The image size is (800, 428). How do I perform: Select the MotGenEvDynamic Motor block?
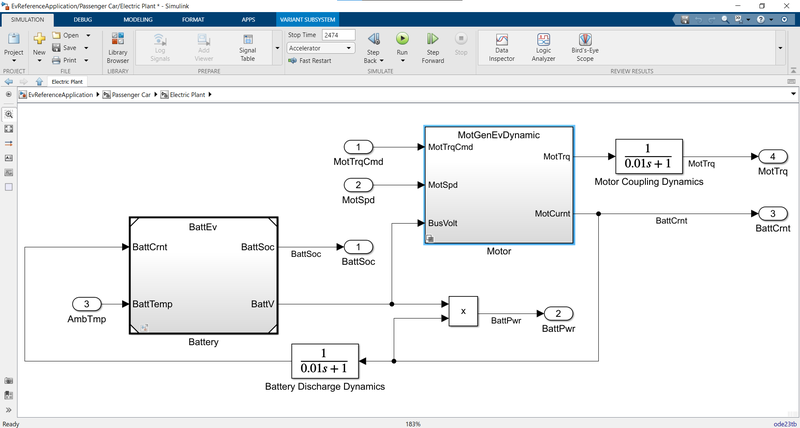[x=499, y=186]
